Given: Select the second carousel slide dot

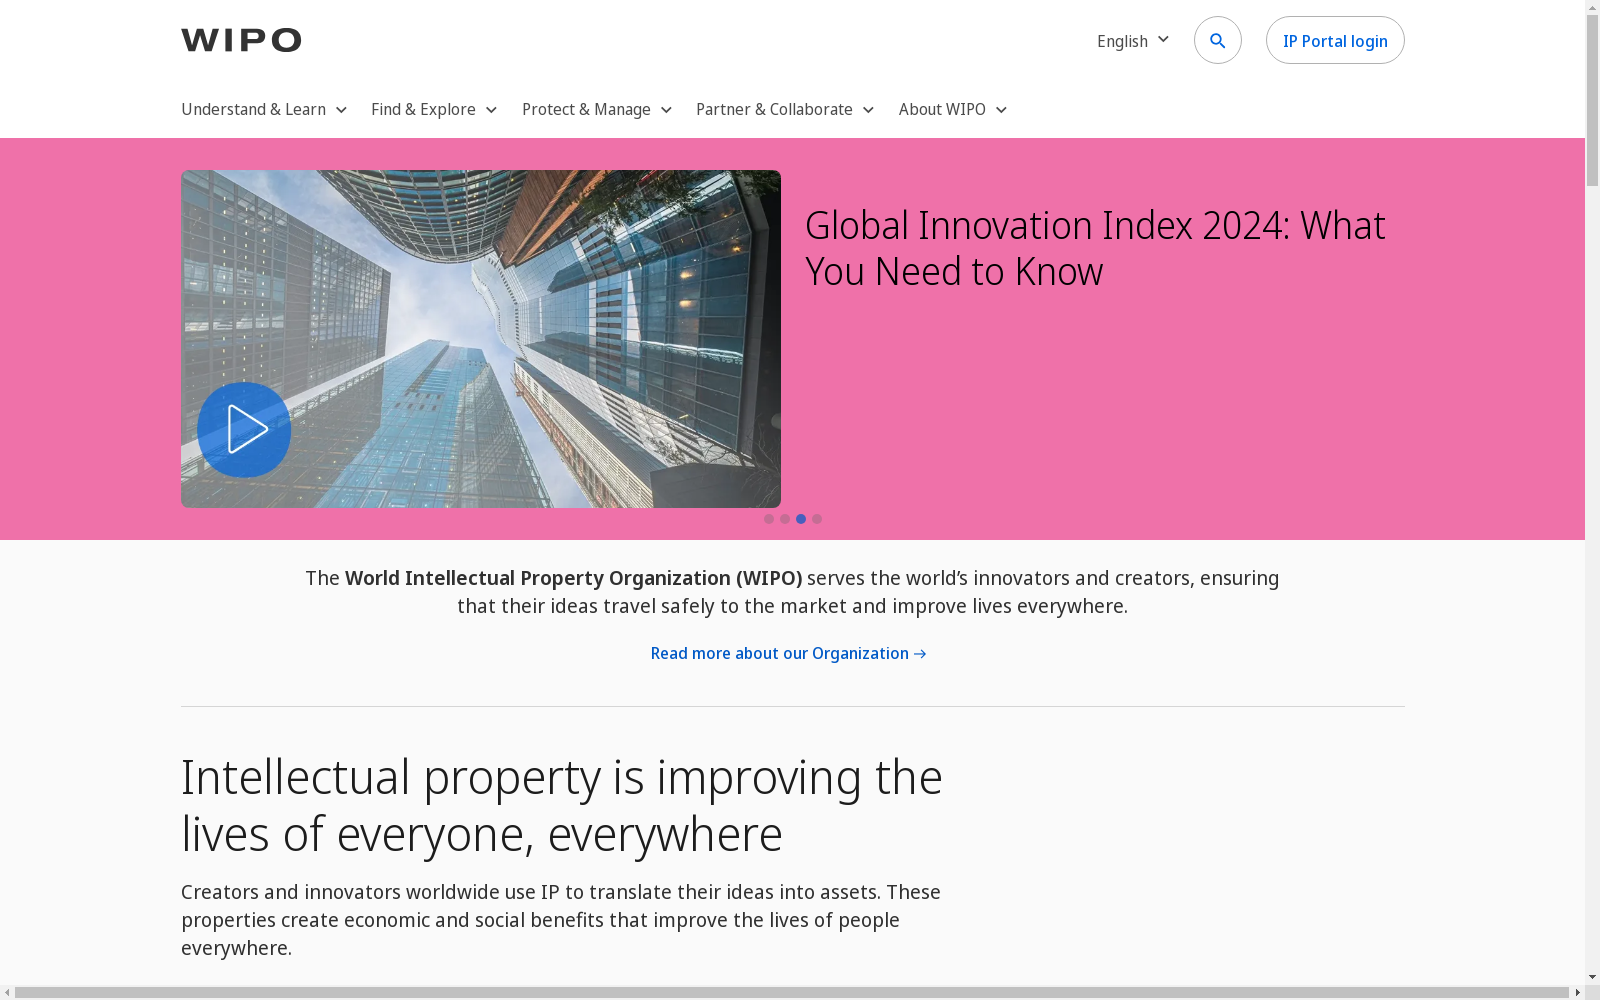Looking at the screenshot, I should click(785, 519).
